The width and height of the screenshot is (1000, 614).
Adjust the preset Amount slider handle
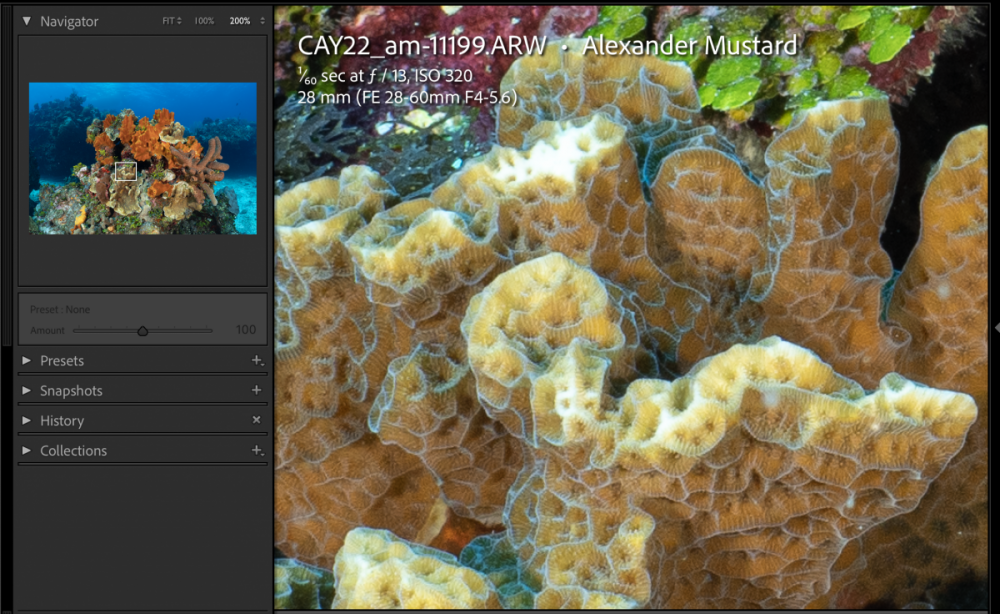click(x=143, y=331)
